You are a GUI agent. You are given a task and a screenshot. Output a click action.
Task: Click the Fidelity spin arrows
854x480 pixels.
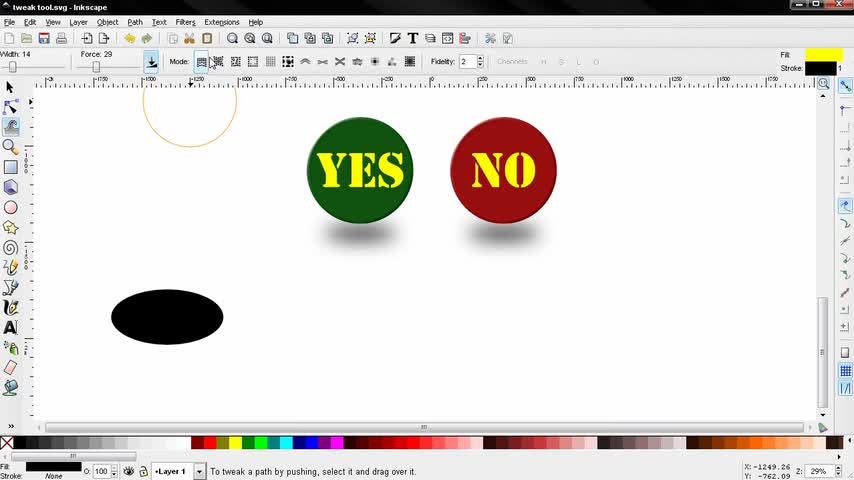click(480, 62)
